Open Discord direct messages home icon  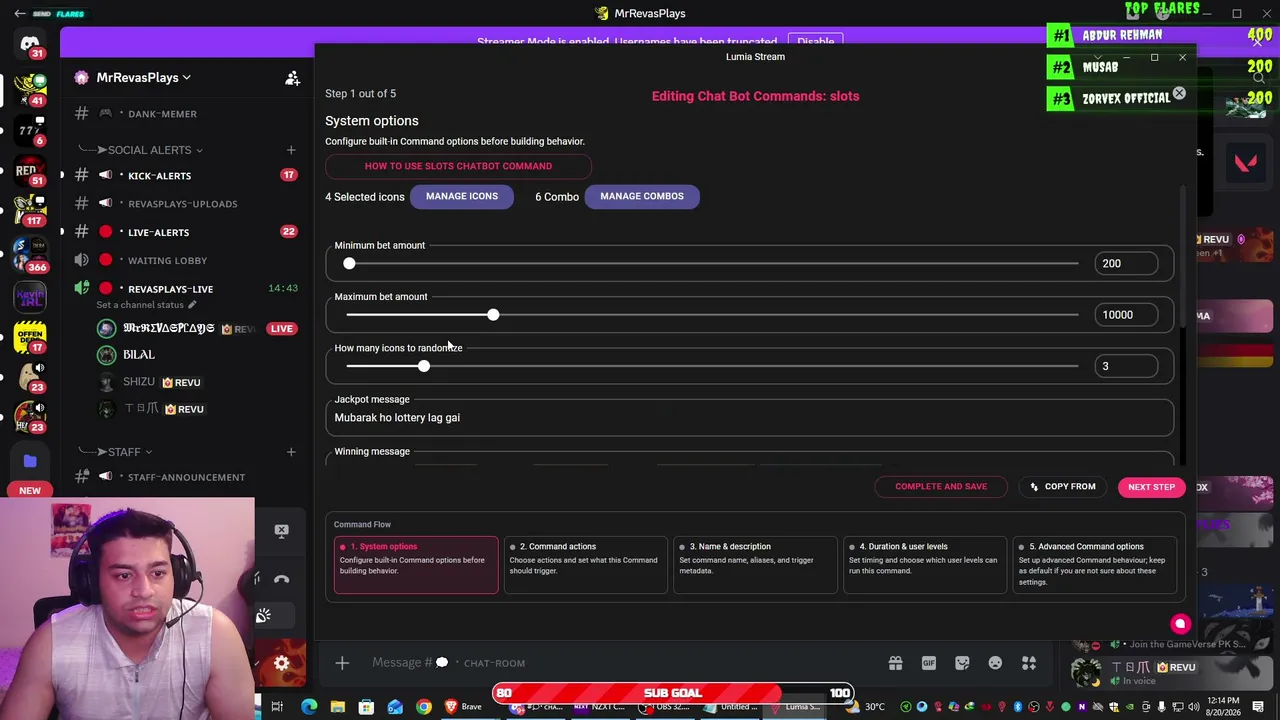pos(30,45)
